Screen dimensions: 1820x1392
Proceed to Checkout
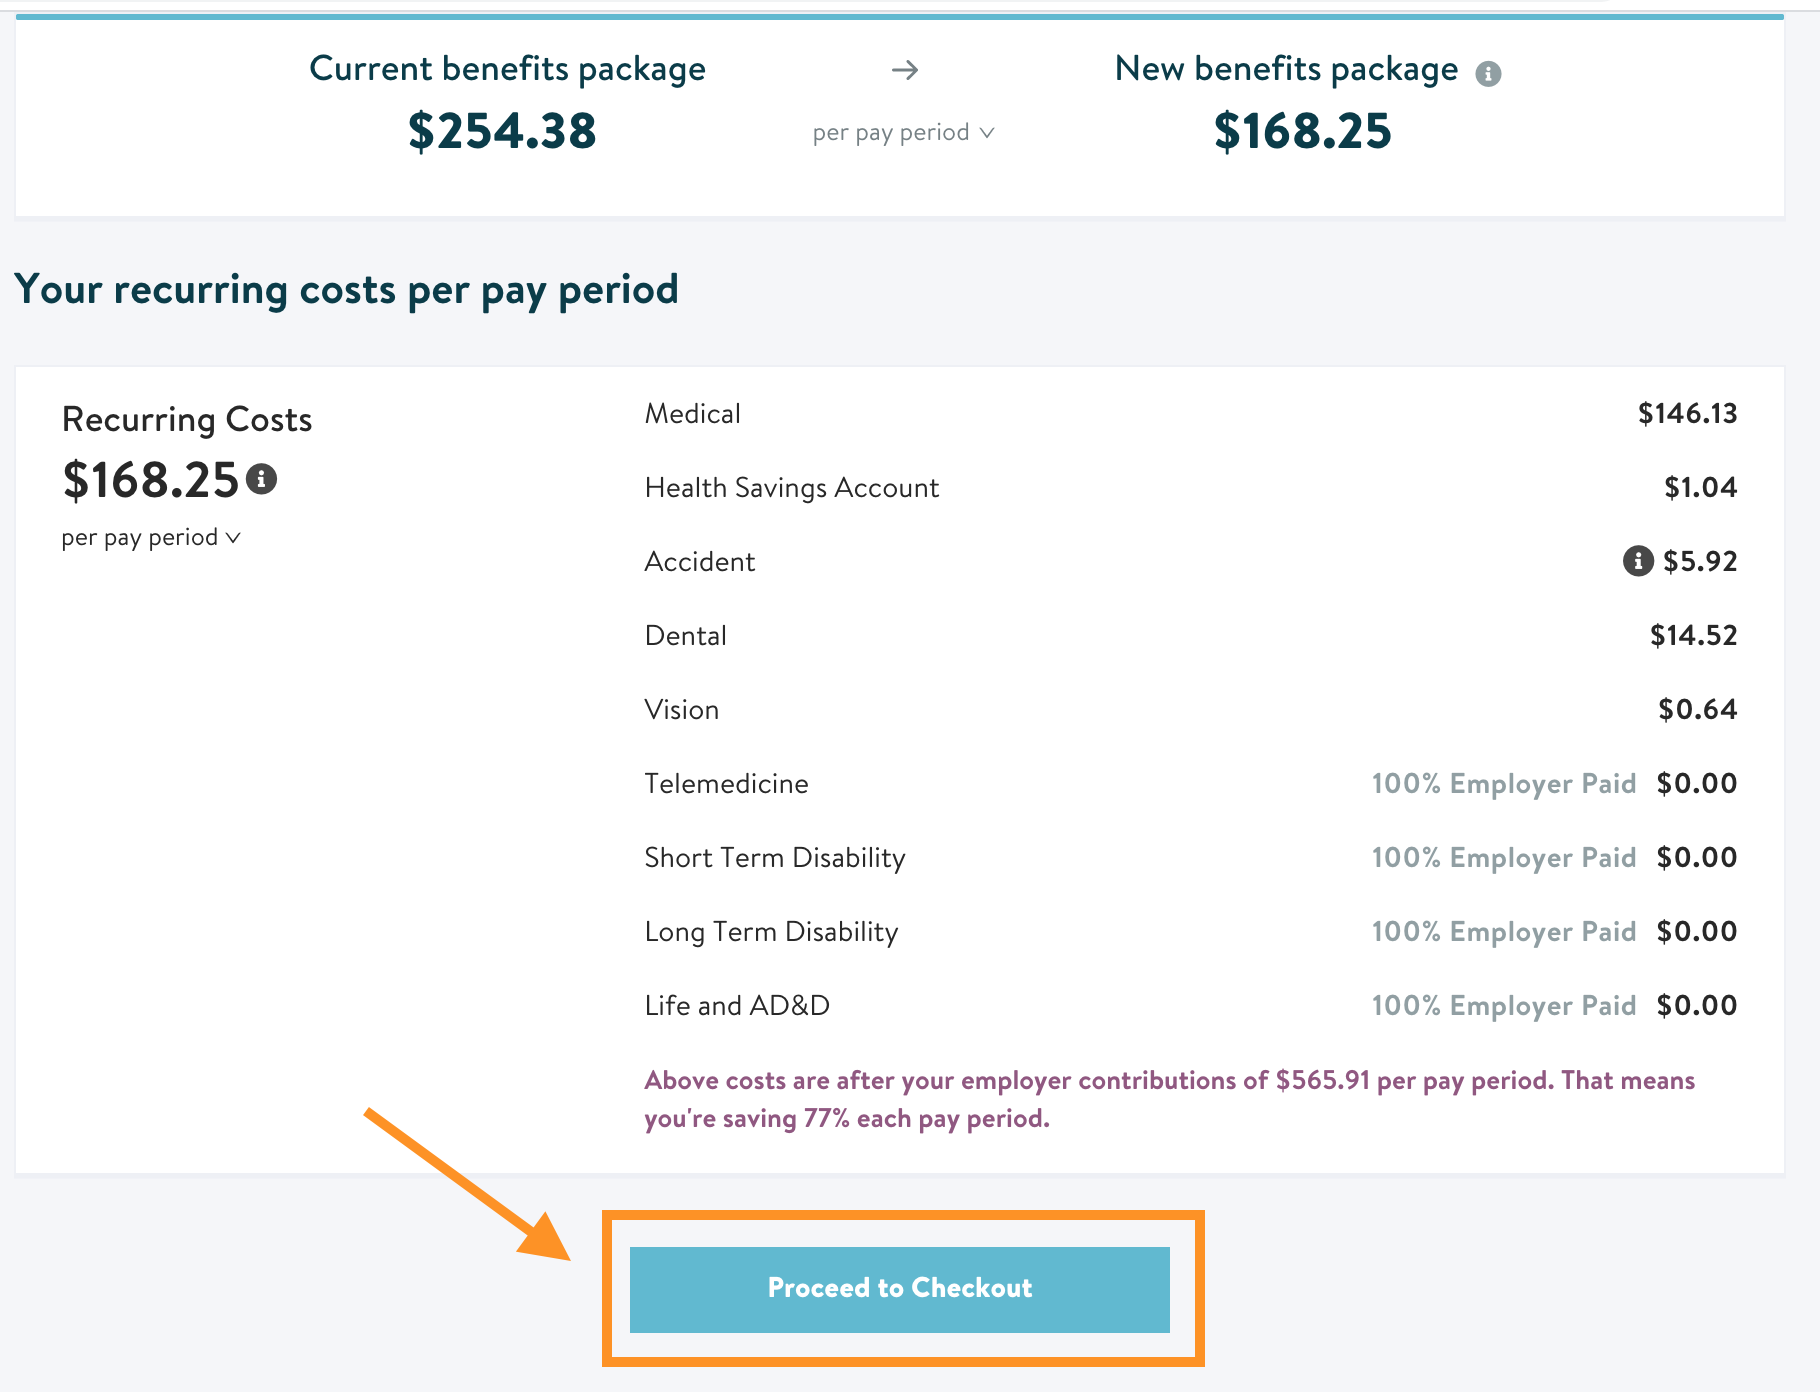(900, 1289)
